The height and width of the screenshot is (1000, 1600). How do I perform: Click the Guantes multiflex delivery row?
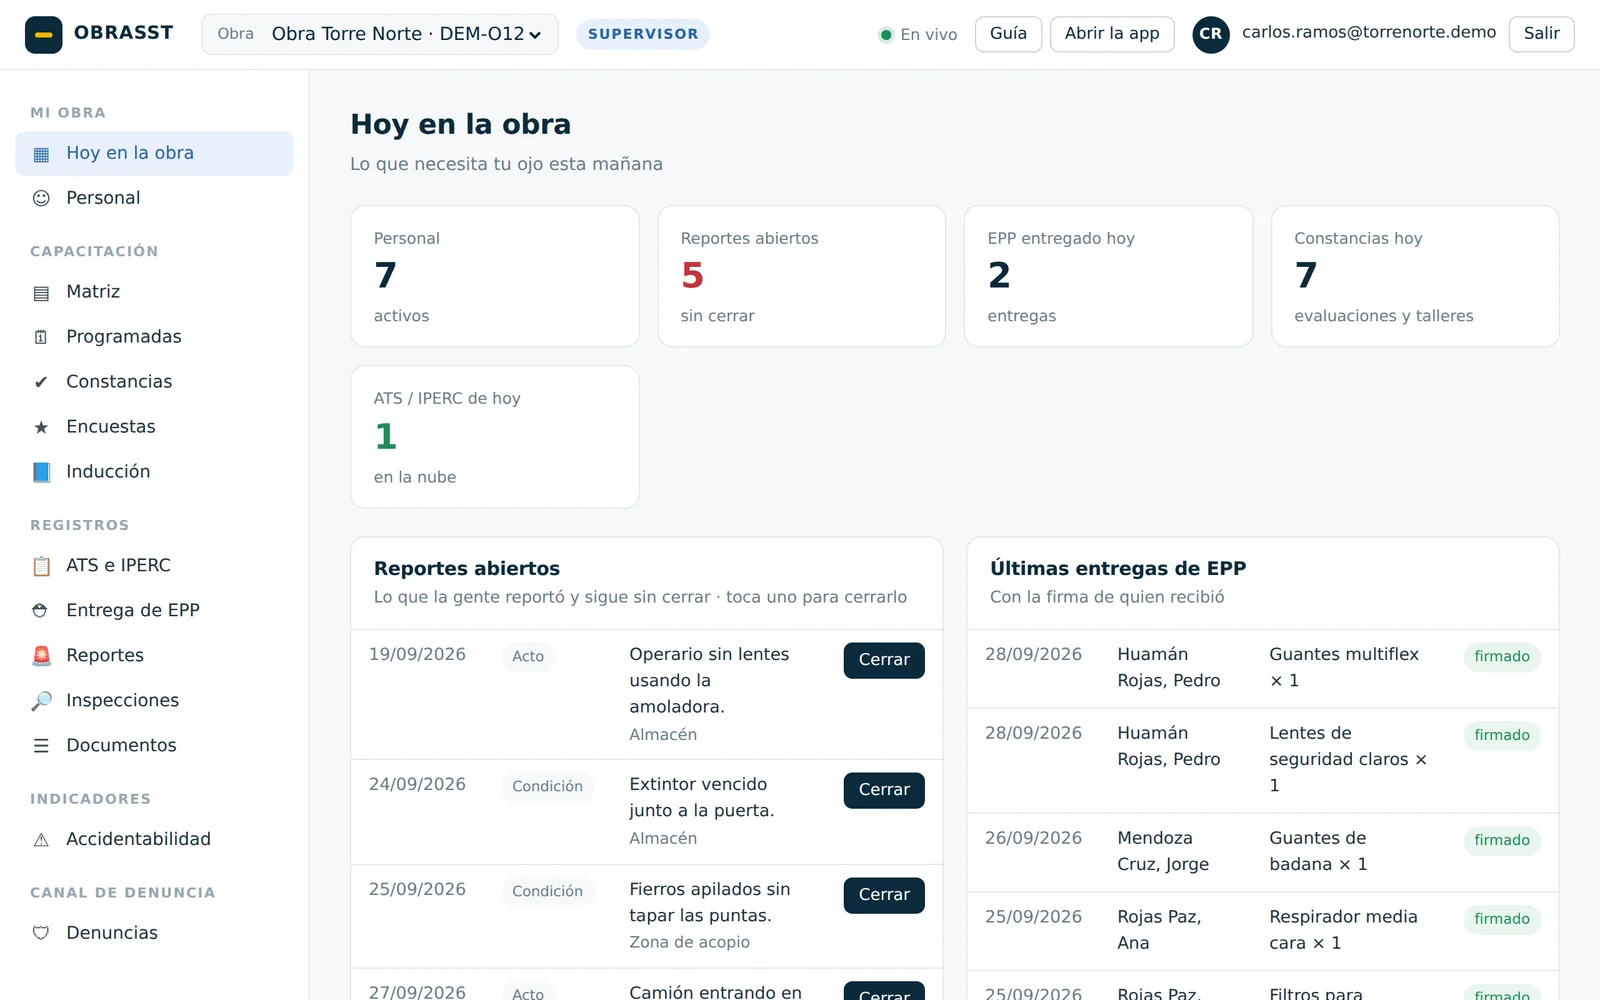[1263, 668]
